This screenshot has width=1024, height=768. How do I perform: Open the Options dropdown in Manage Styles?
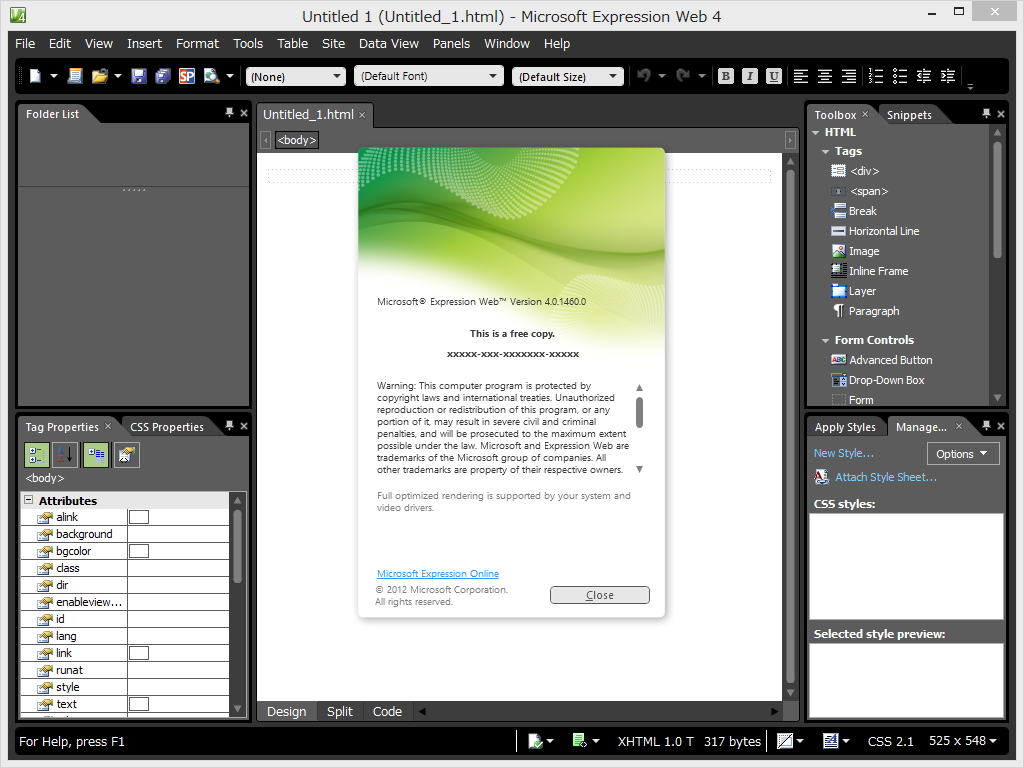tap(963, 454)
